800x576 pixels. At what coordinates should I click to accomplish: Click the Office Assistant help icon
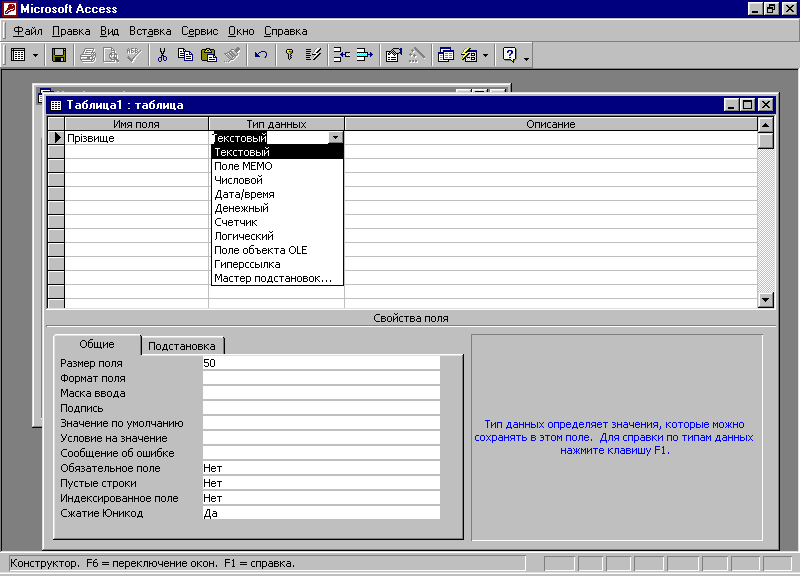[510, 55]
